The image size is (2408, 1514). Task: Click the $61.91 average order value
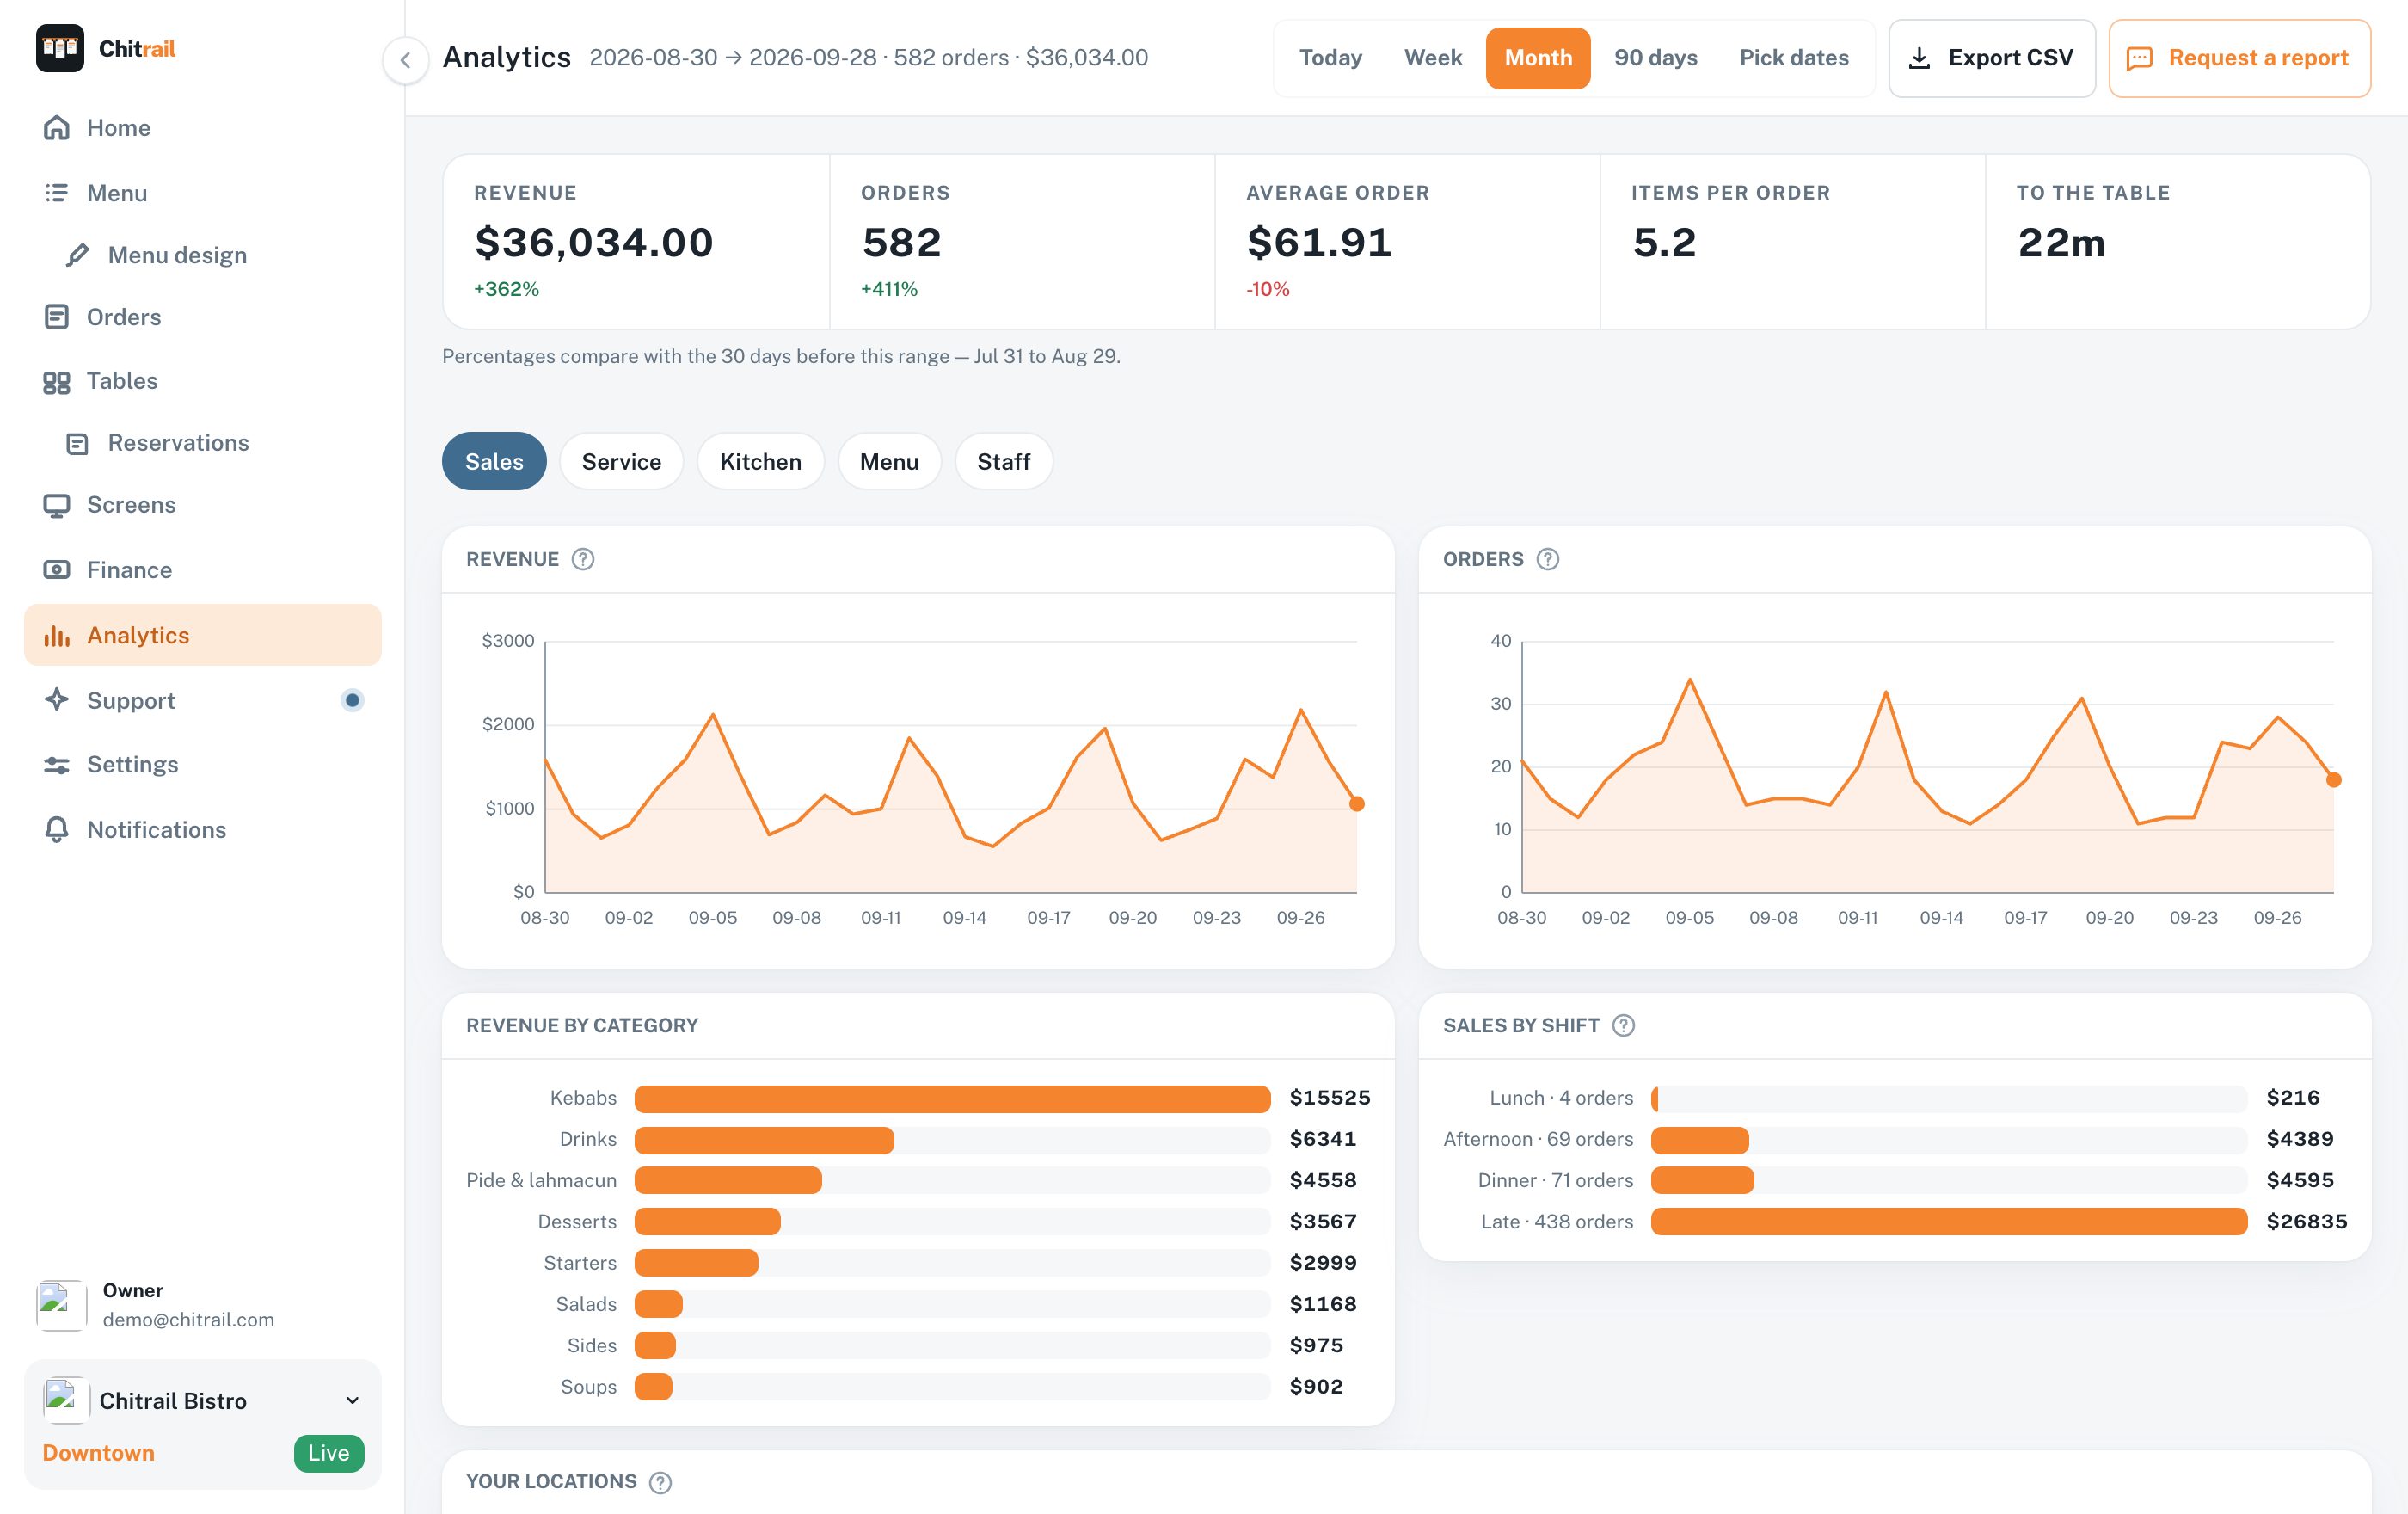pyautogui.click(x=1319, y=243)
